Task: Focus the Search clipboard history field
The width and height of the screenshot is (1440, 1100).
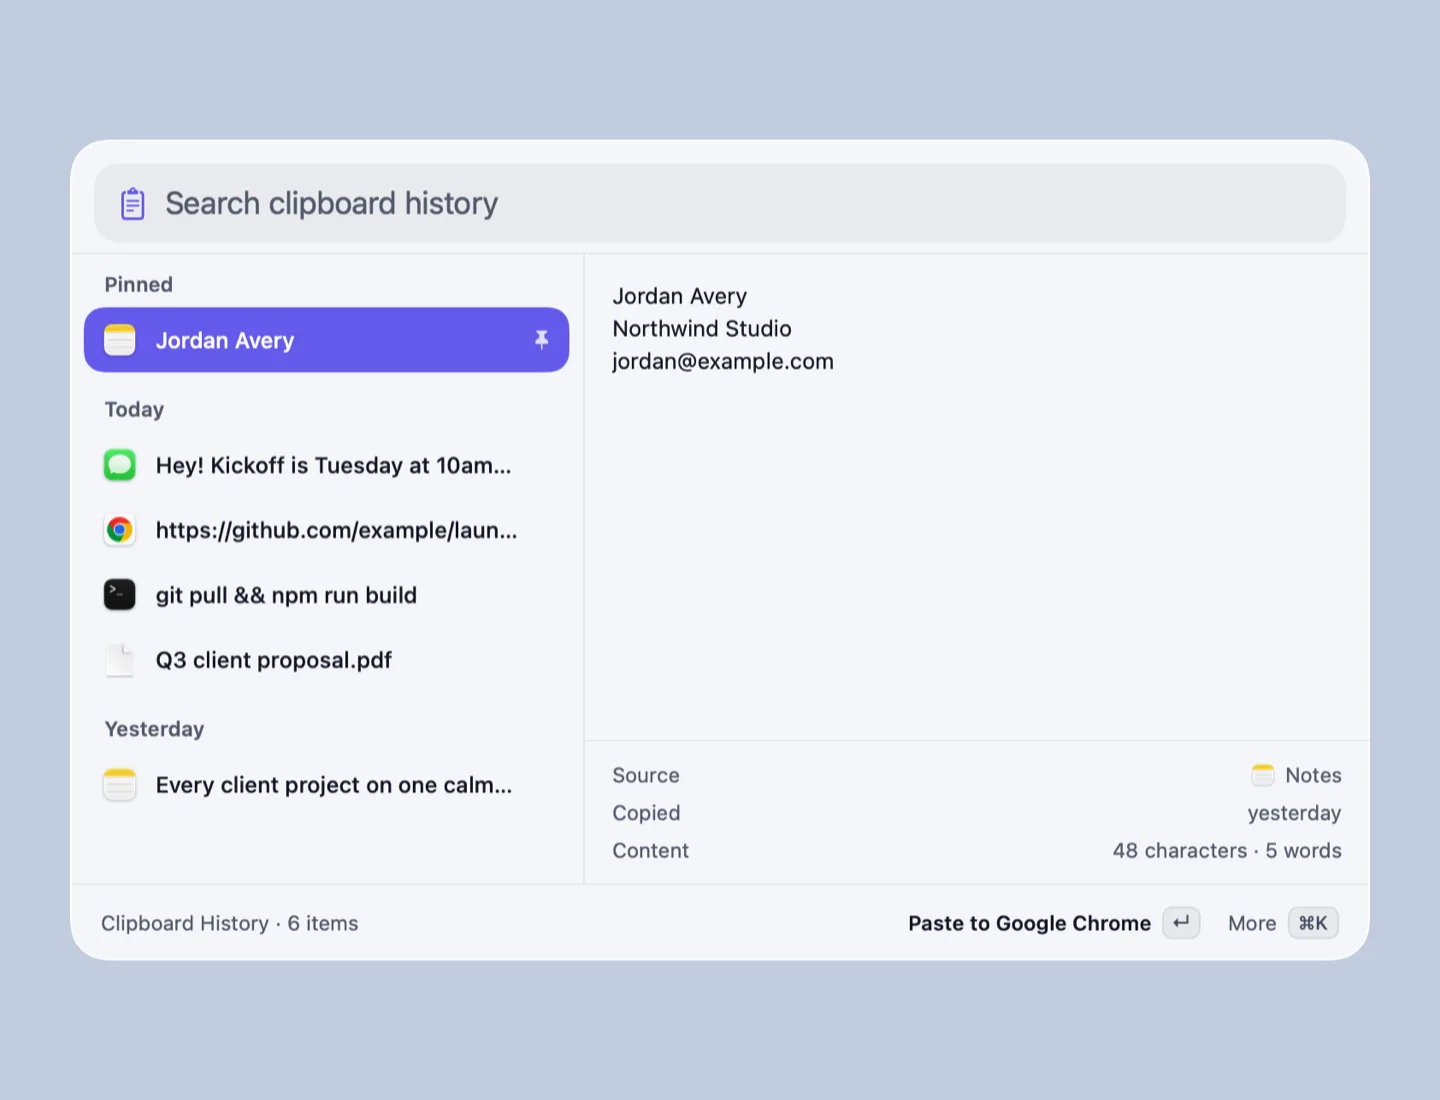Action: [719, 203]
